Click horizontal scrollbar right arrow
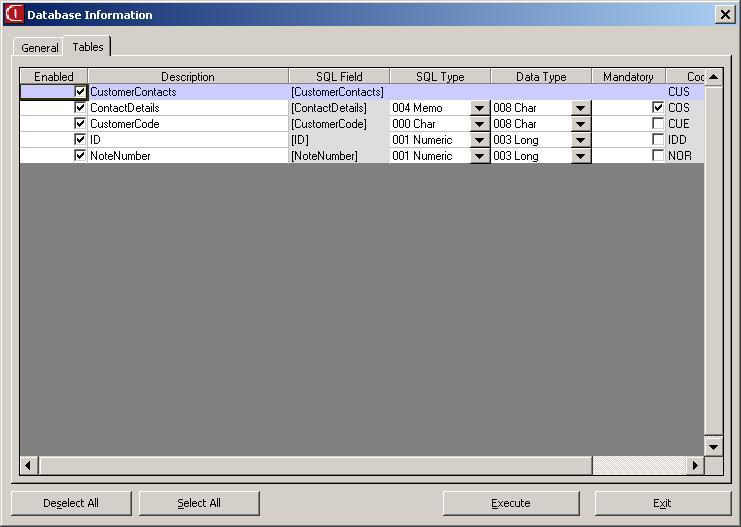The width and height of the screenshot is (741, 527). point(695,466)
